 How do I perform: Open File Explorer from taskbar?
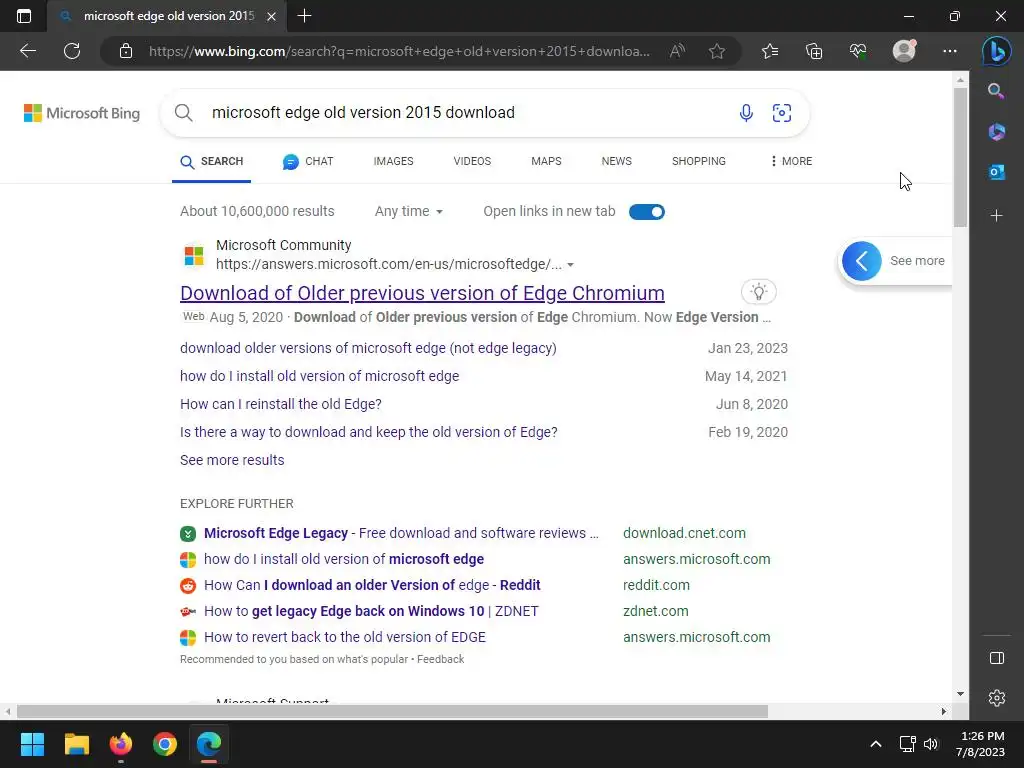[x=76, y=744]
